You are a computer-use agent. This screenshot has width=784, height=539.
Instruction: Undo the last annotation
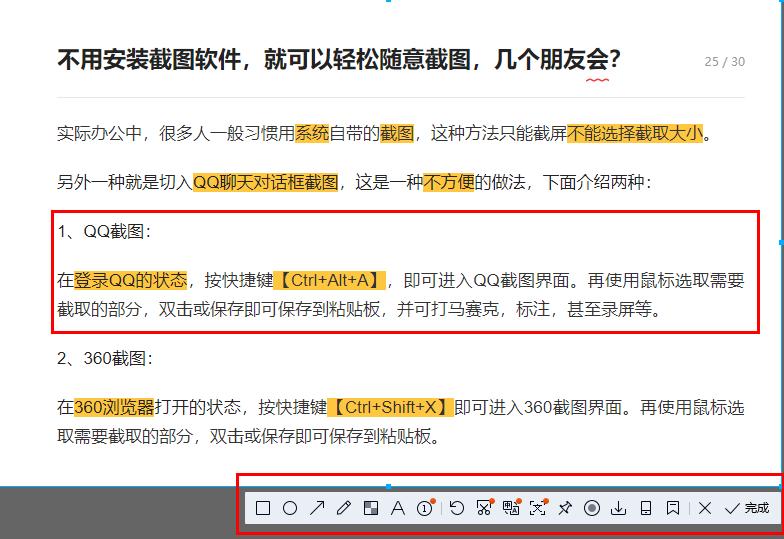[456, 508]
